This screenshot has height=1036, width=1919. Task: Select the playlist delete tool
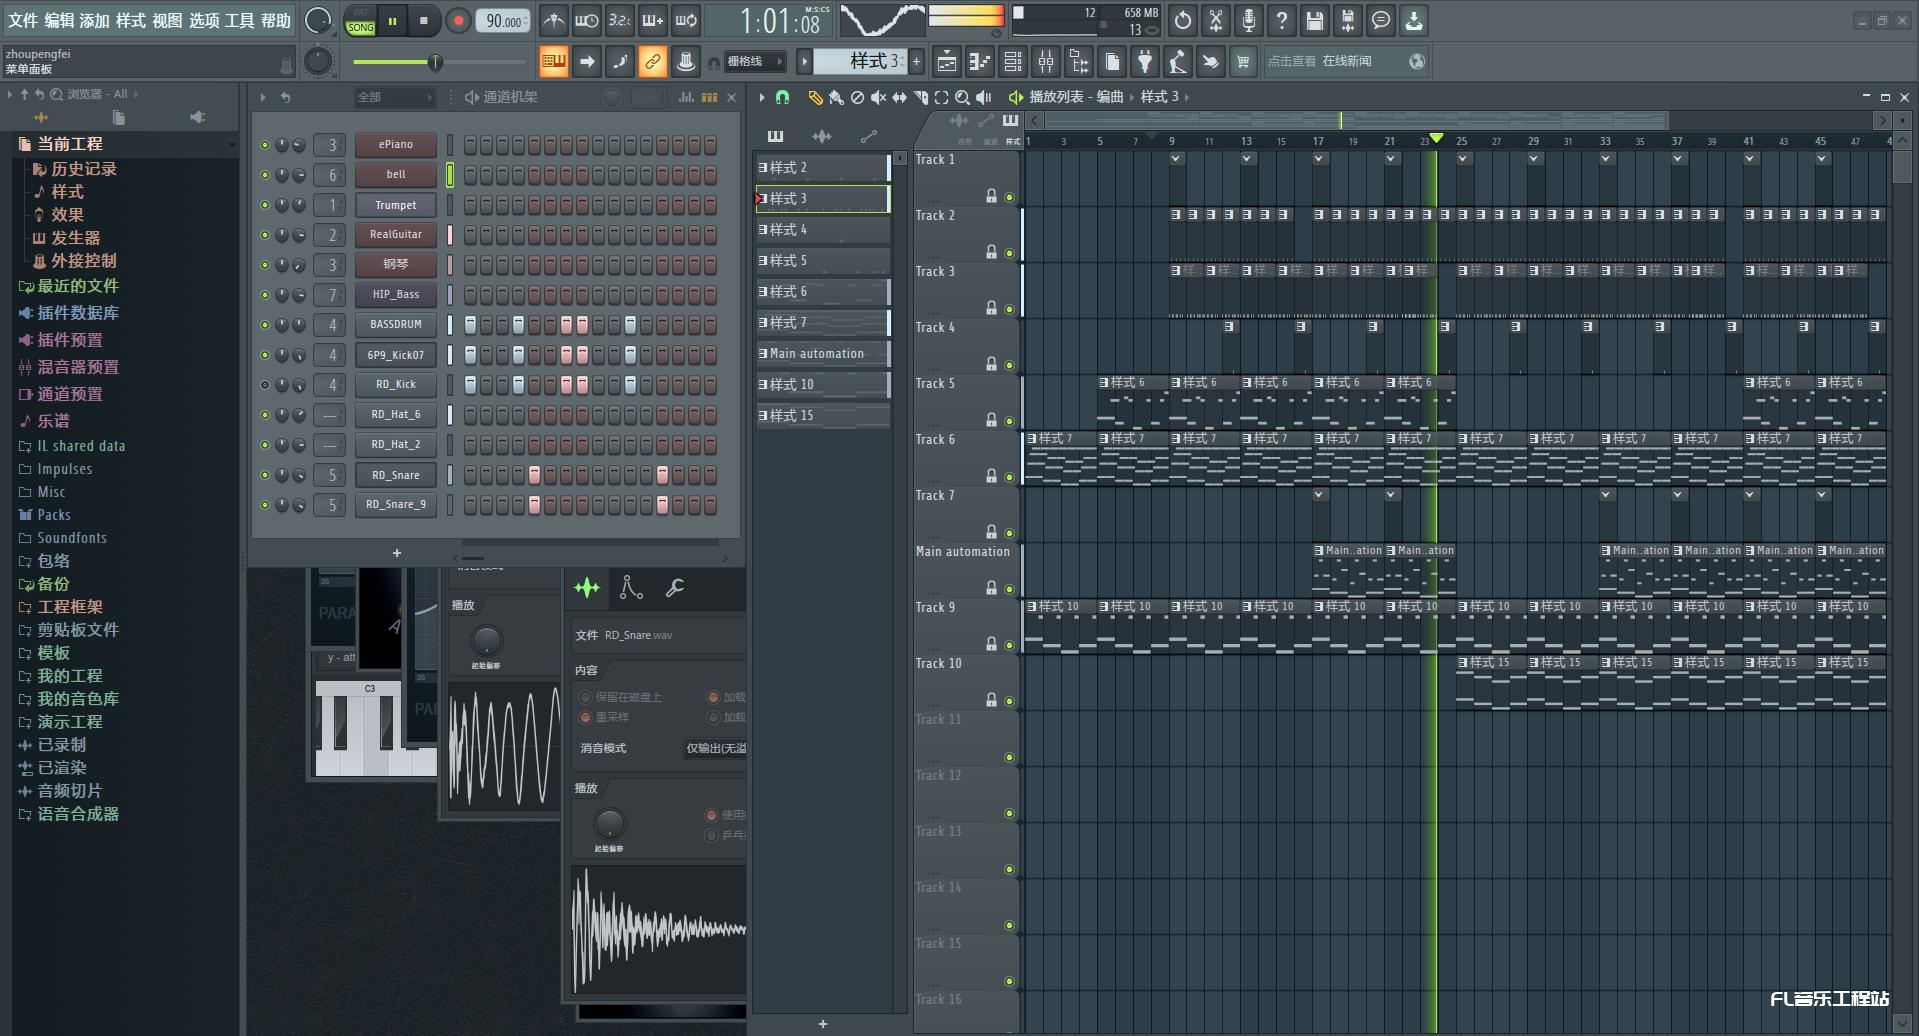(x=857, y=97)
